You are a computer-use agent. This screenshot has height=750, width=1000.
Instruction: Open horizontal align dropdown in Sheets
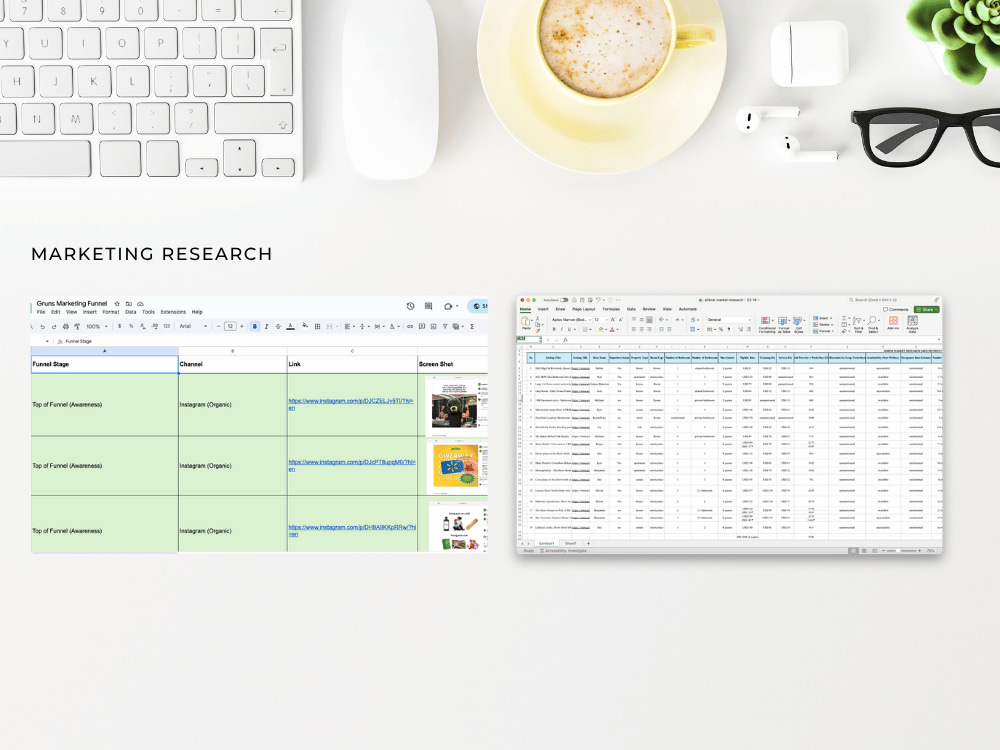click(x=349, y=327)
